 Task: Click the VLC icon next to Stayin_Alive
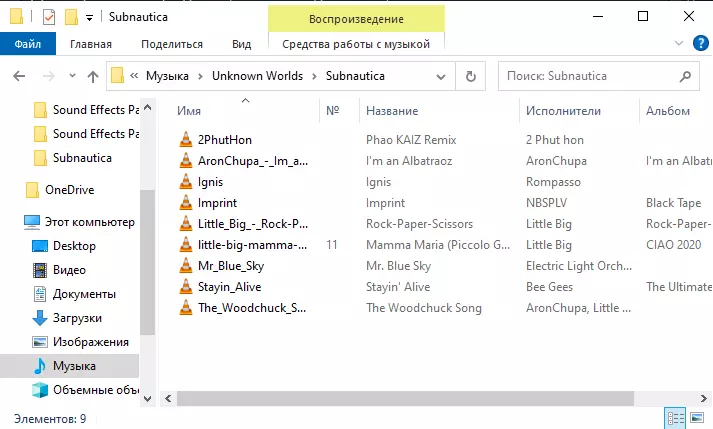tap(186, 286)
